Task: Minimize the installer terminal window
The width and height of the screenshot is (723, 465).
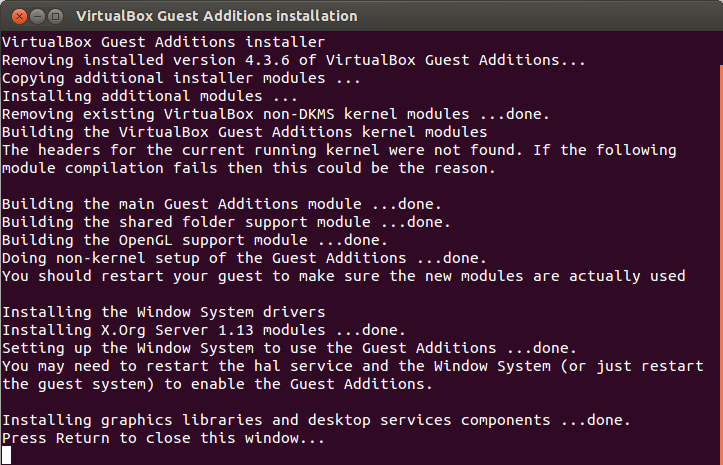Action: (x=35, y=16)
